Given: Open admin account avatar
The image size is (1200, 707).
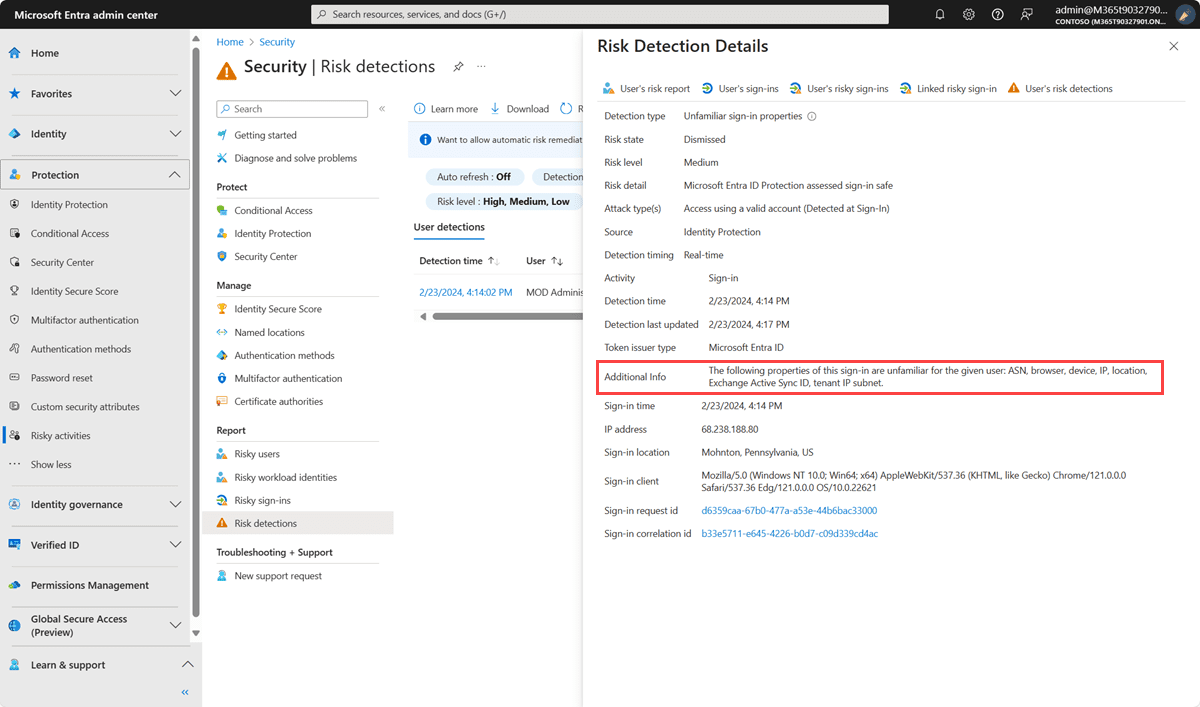Looking at the screenshot, I should [x=1183, y=14].
